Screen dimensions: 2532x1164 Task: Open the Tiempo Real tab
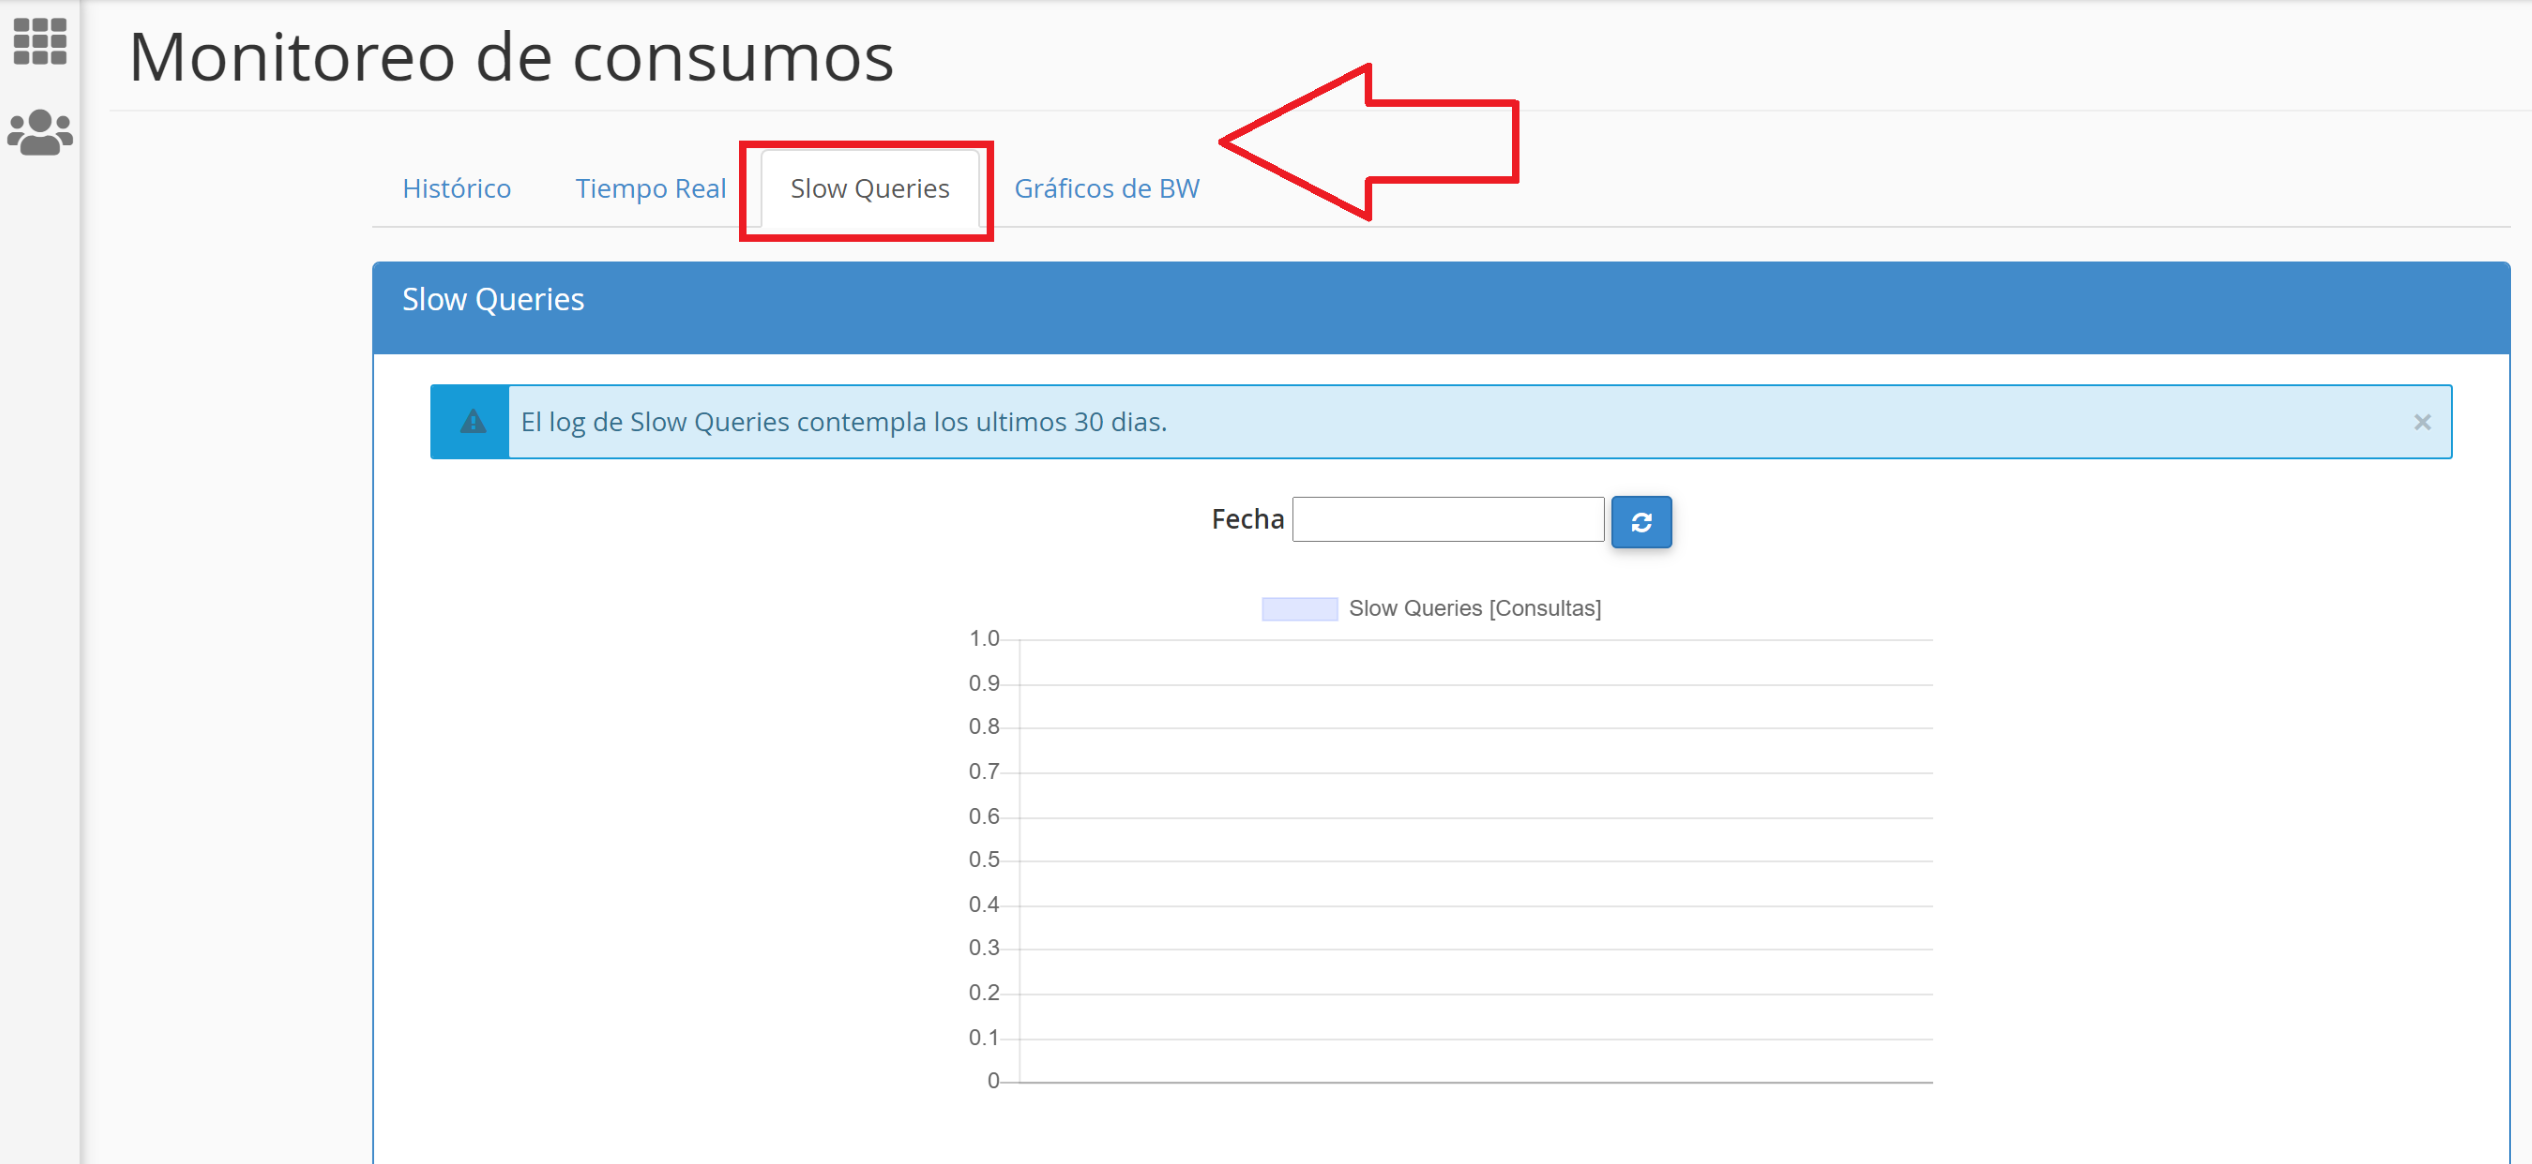pyautogui.click(x=650, y=188)
